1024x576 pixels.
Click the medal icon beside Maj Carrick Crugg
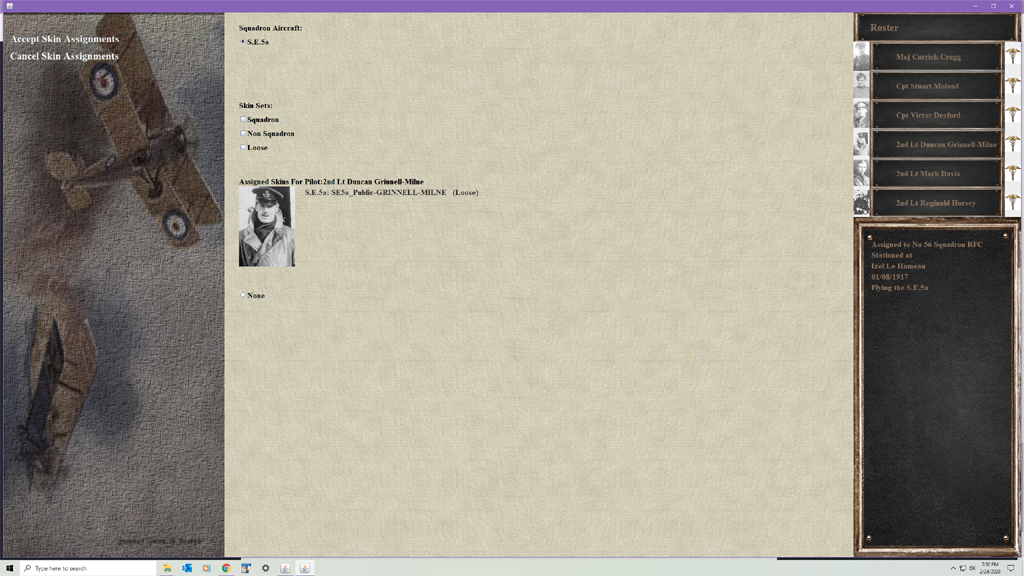pyautogui.click(x=1012, y=57)
